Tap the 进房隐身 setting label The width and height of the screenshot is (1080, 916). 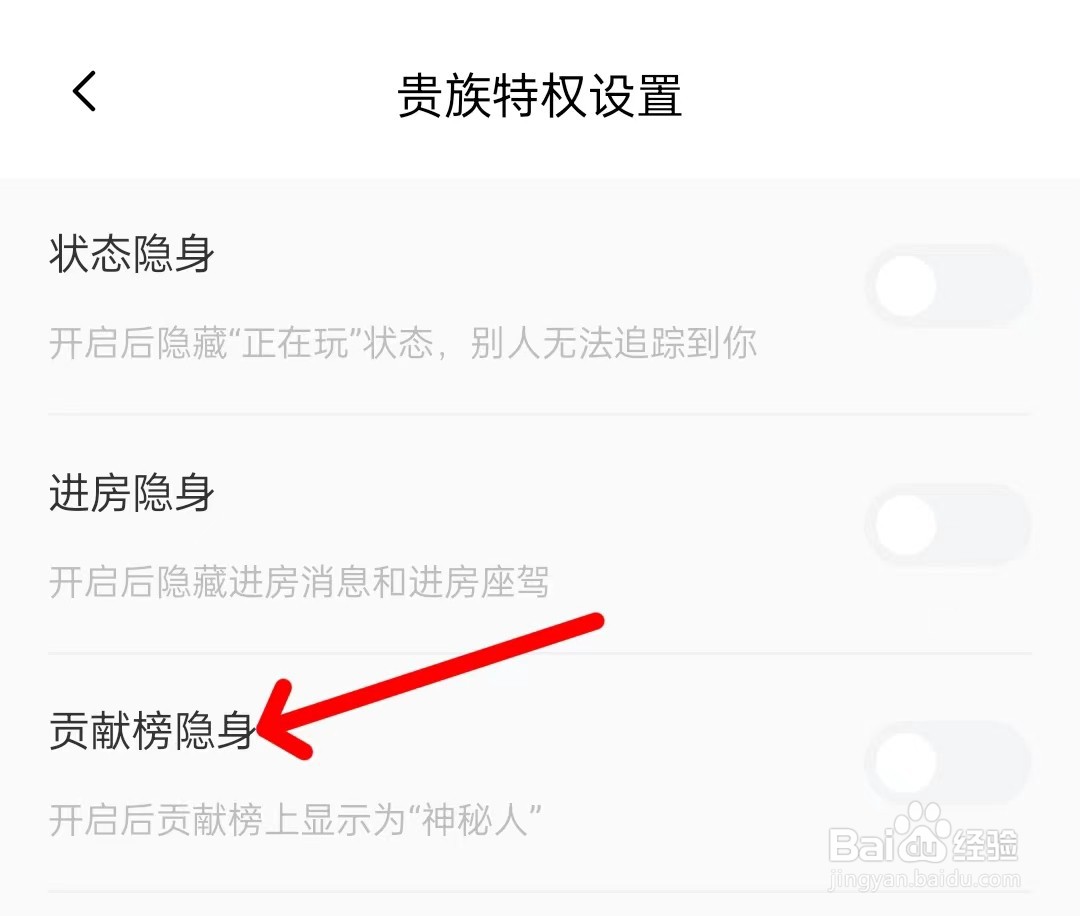pyautogui.click(x=132, y=493)
